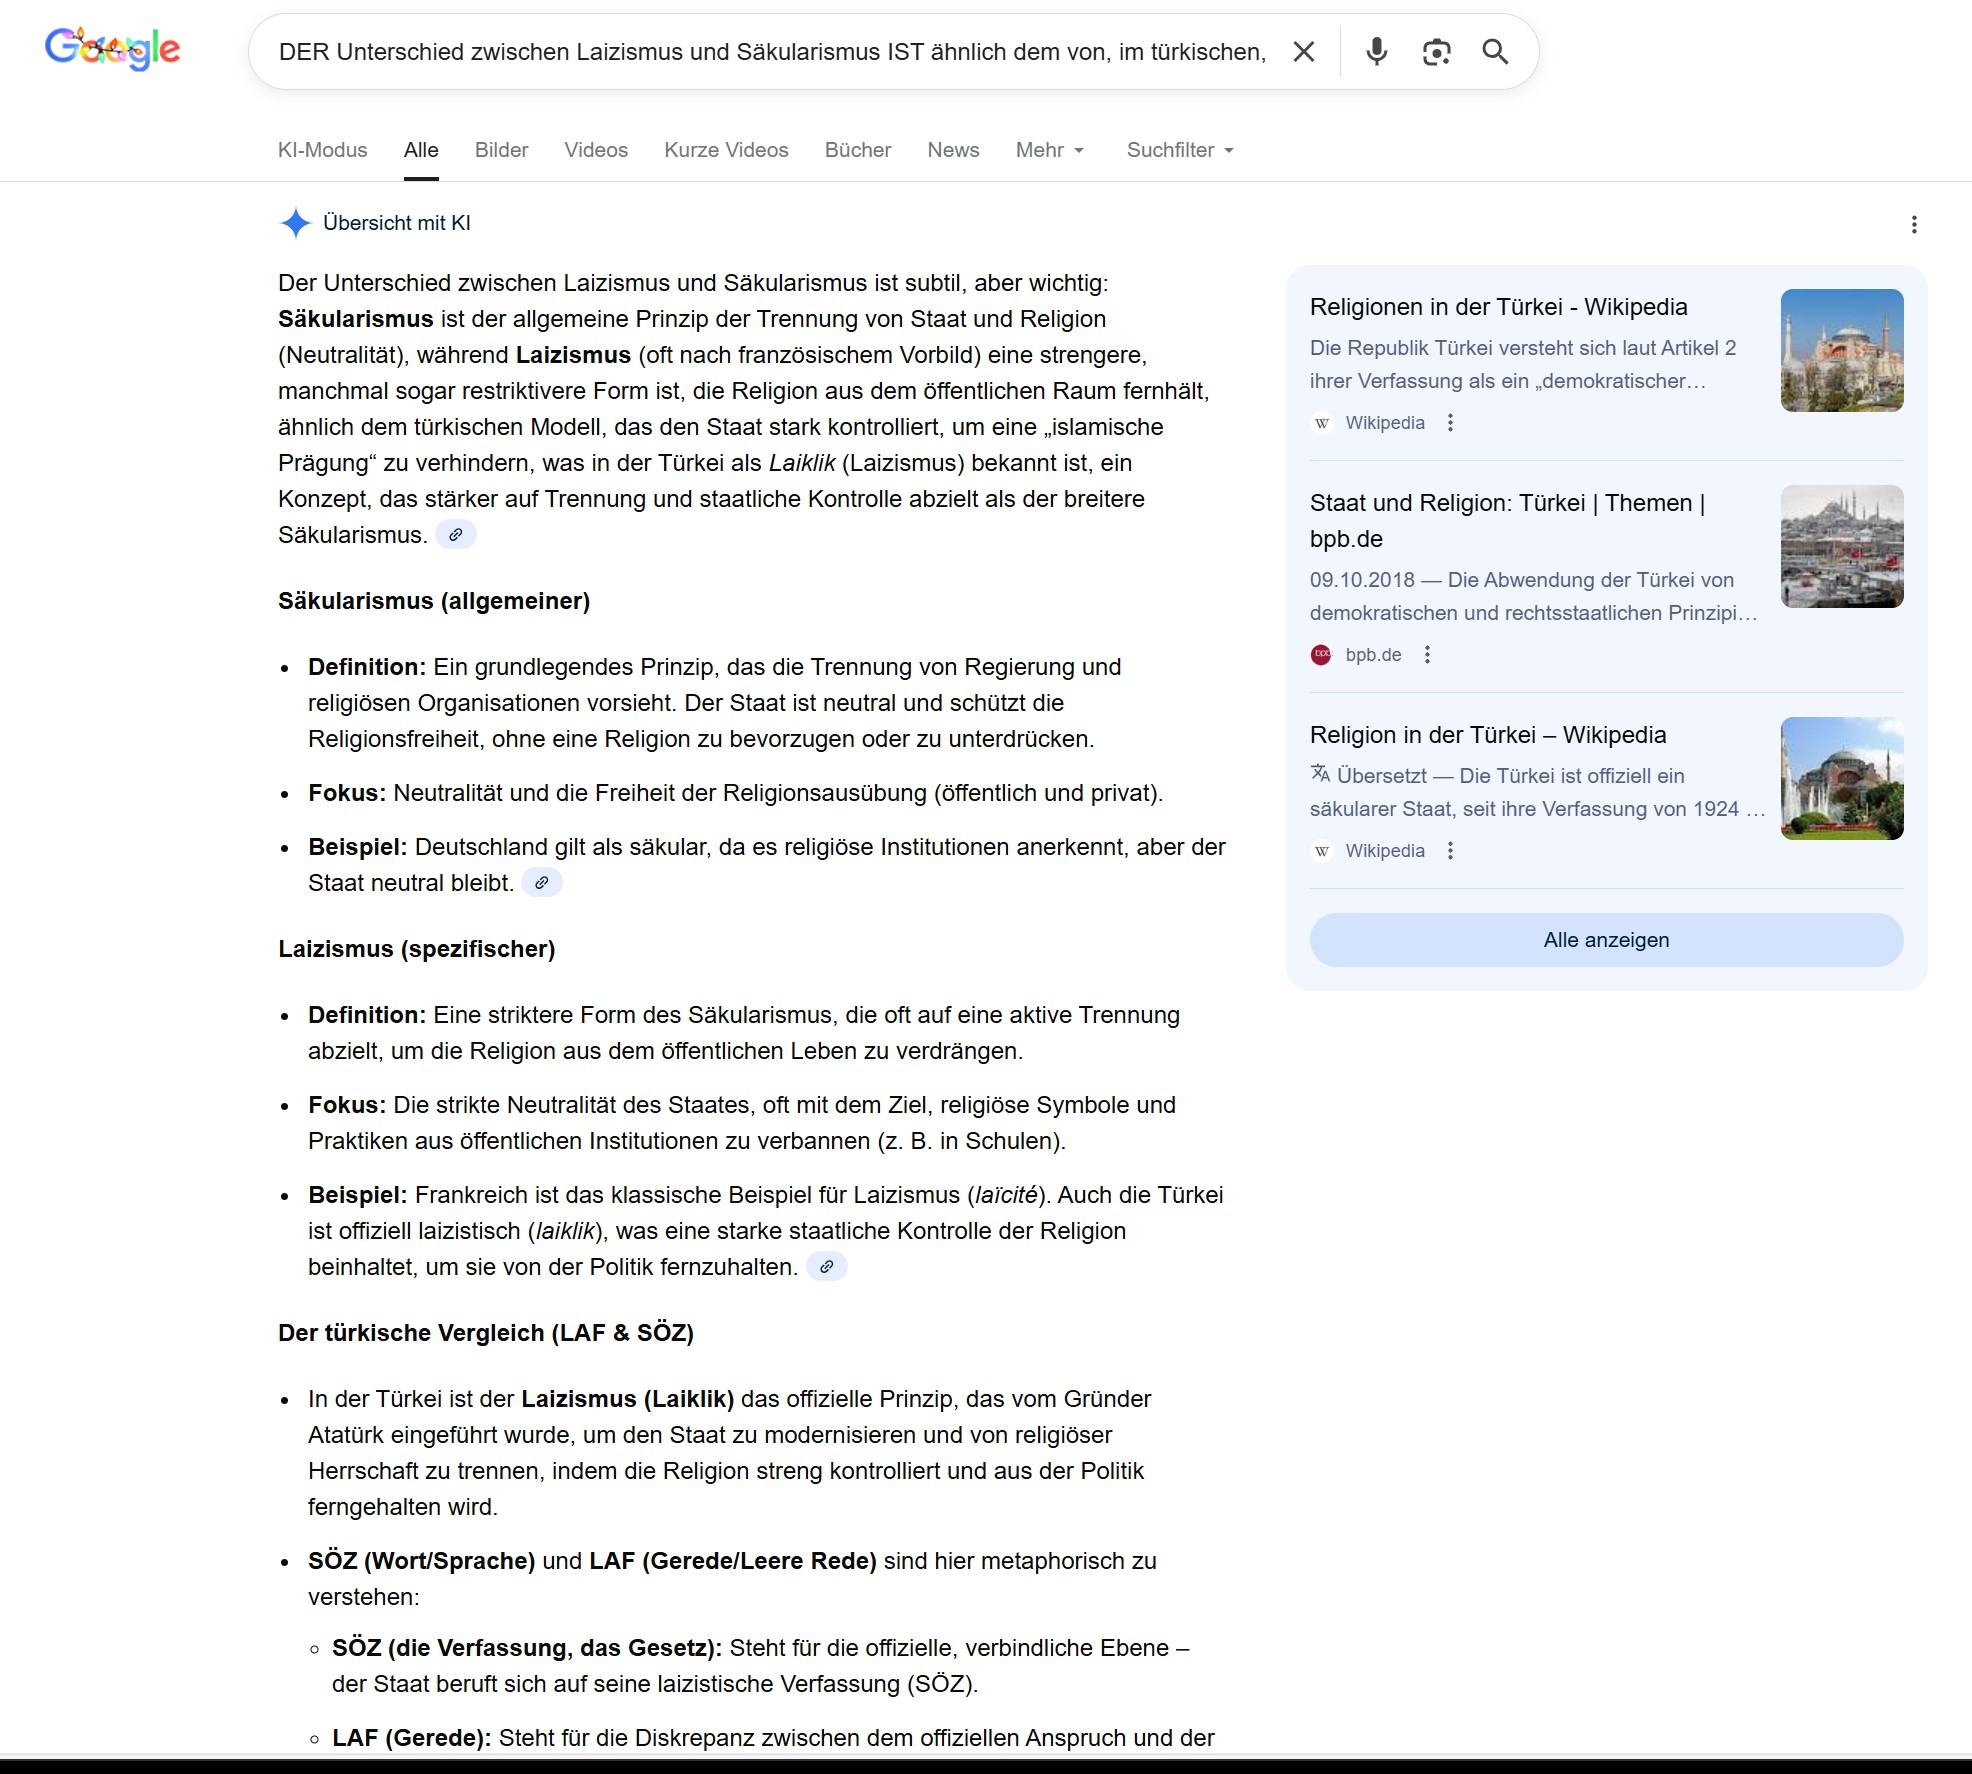The image size is (1972, 1774).
Task: Open 'Religionen in der Türkei - Wikipedia' link
Action: pyautogui.click(x=1498, y=307)
